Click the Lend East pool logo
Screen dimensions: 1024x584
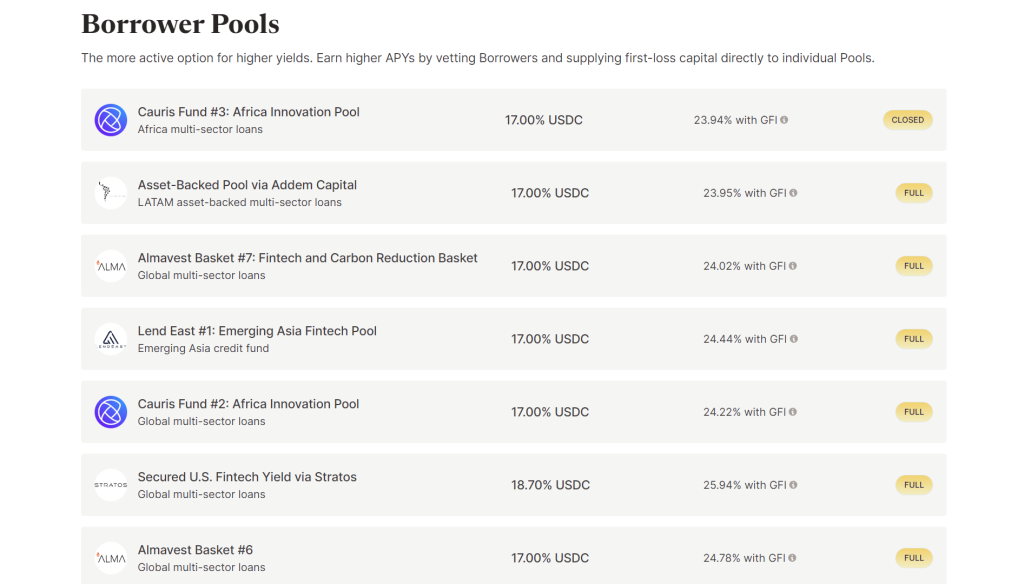(111, 339)
